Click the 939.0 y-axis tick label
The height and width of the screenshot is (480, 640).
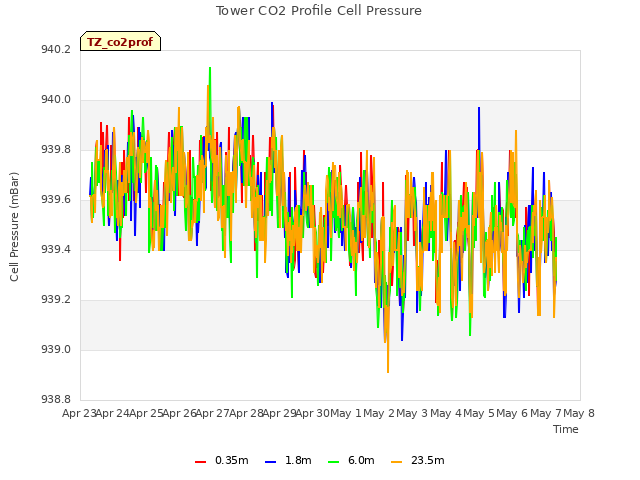point(56,350)
